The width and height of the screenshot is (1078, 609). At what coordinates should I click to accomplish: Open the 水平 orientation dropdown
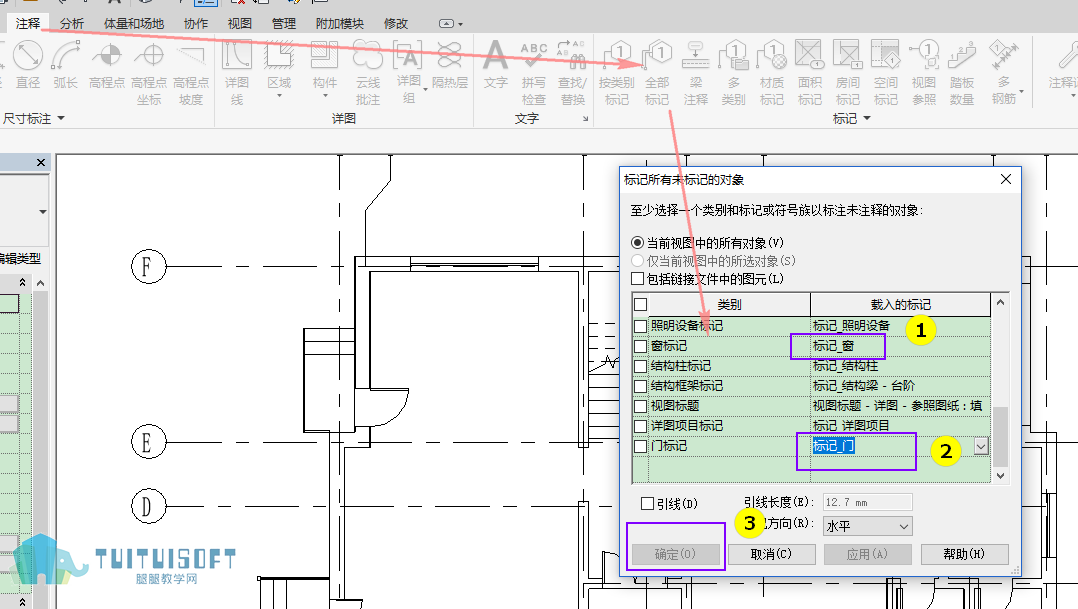pyautogui.click(x=868, y=527)
